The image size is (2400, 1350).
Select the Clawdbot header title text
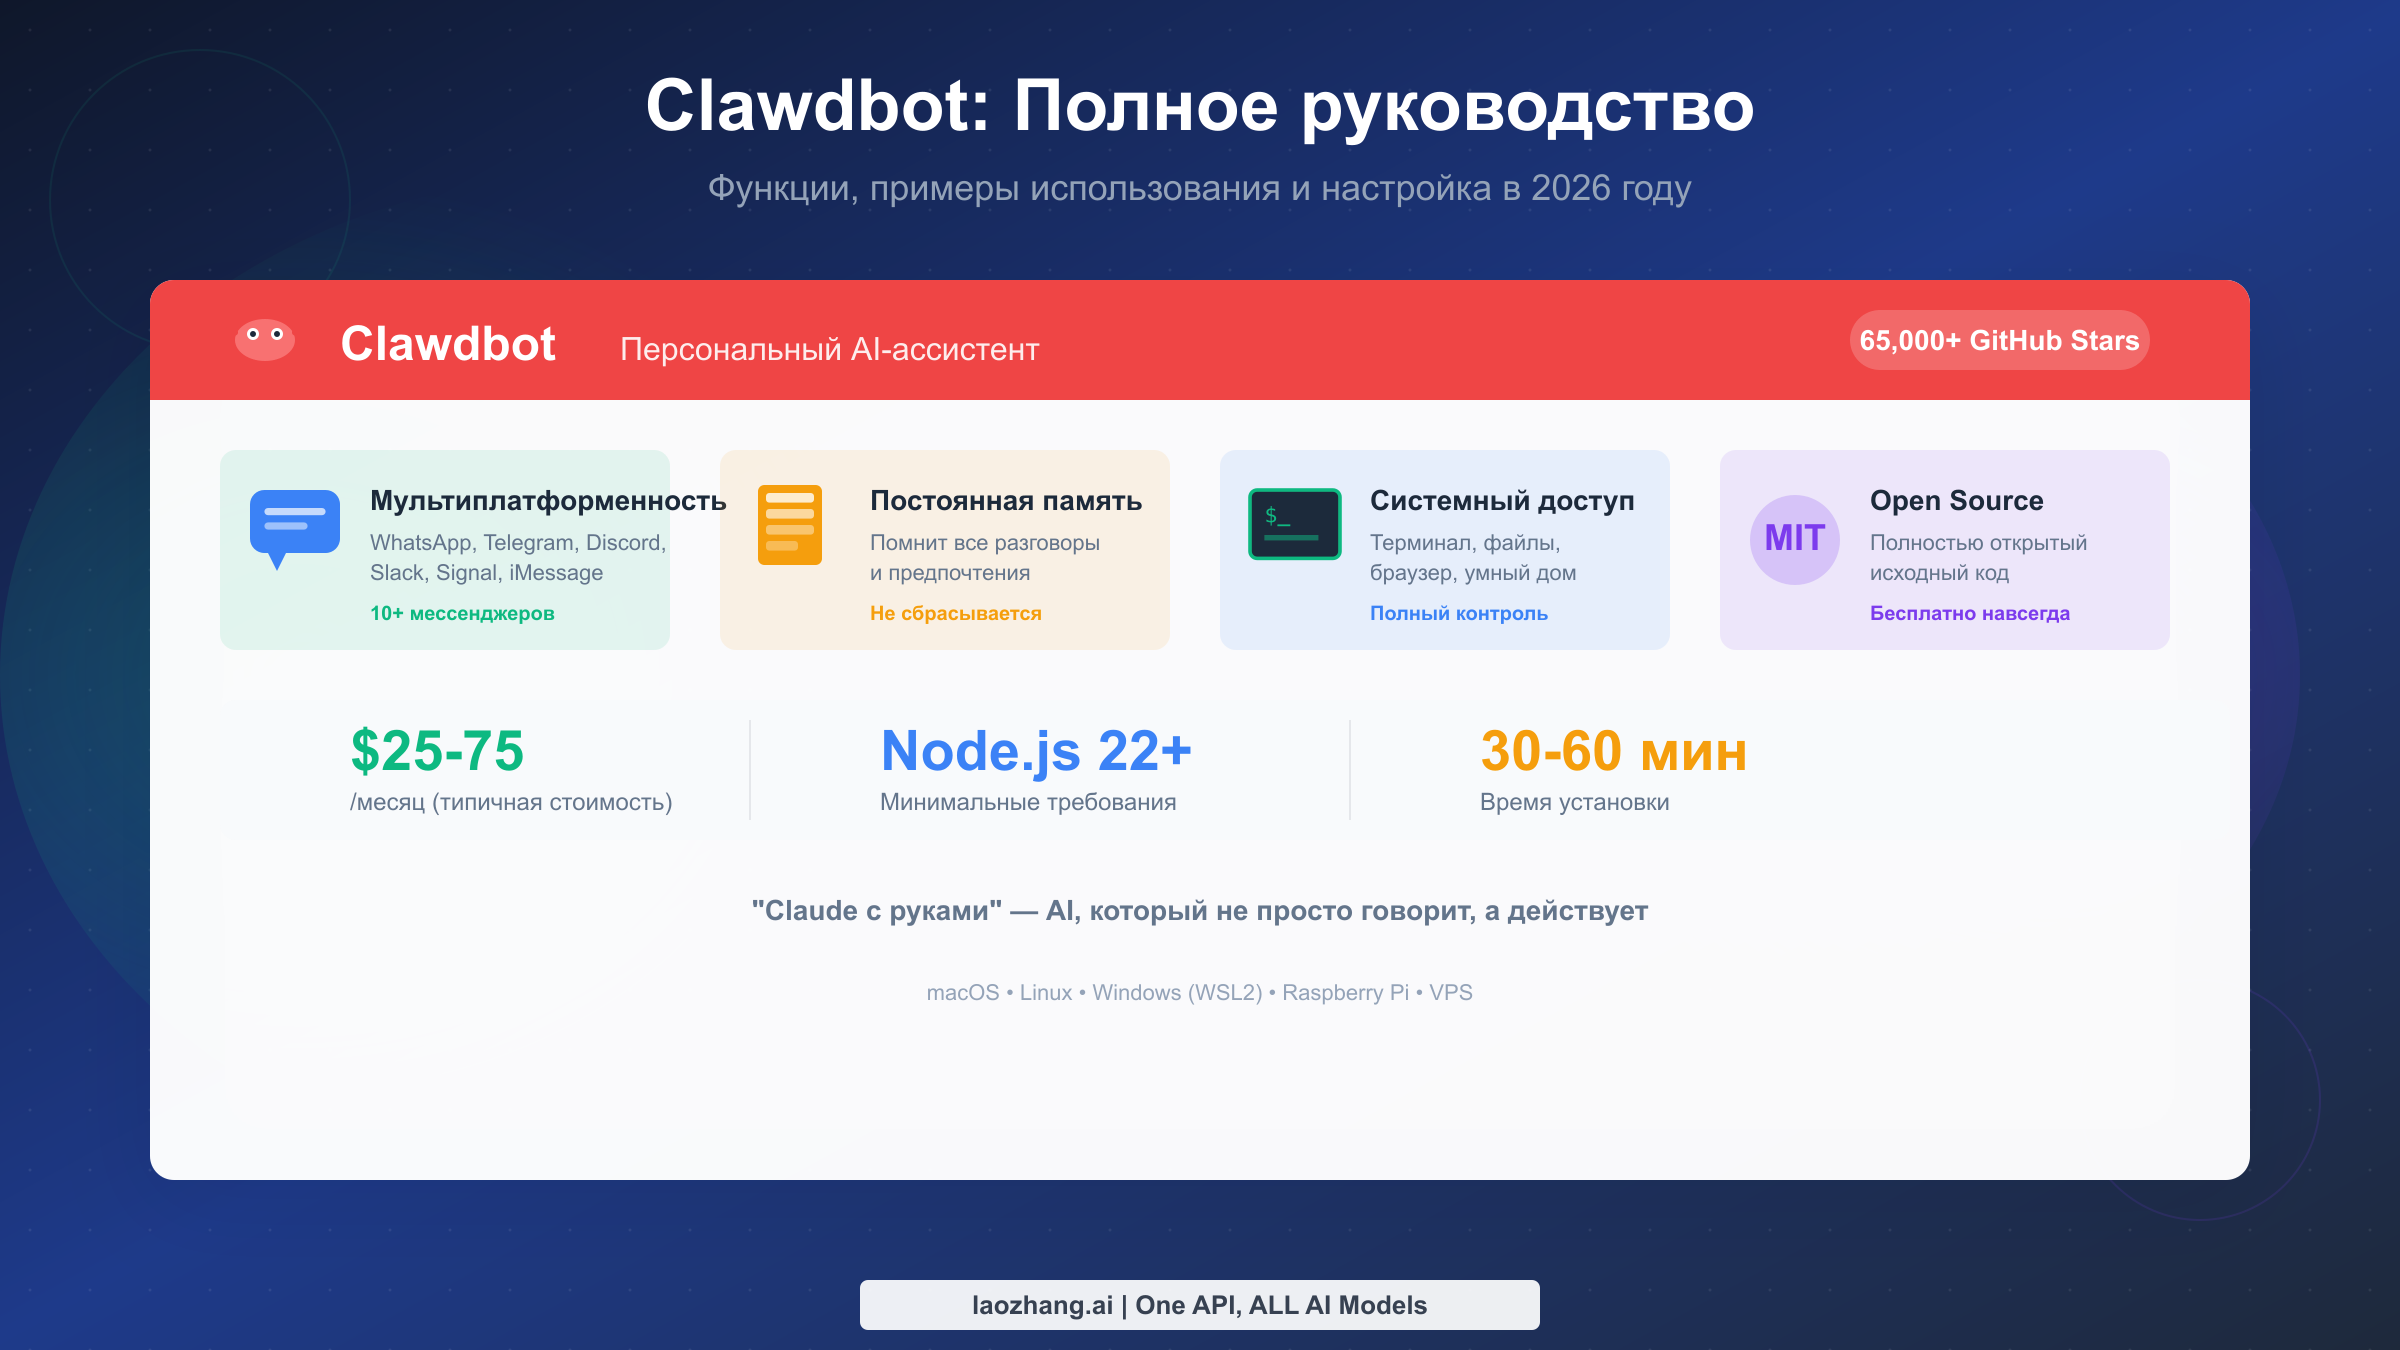[448, 344]
